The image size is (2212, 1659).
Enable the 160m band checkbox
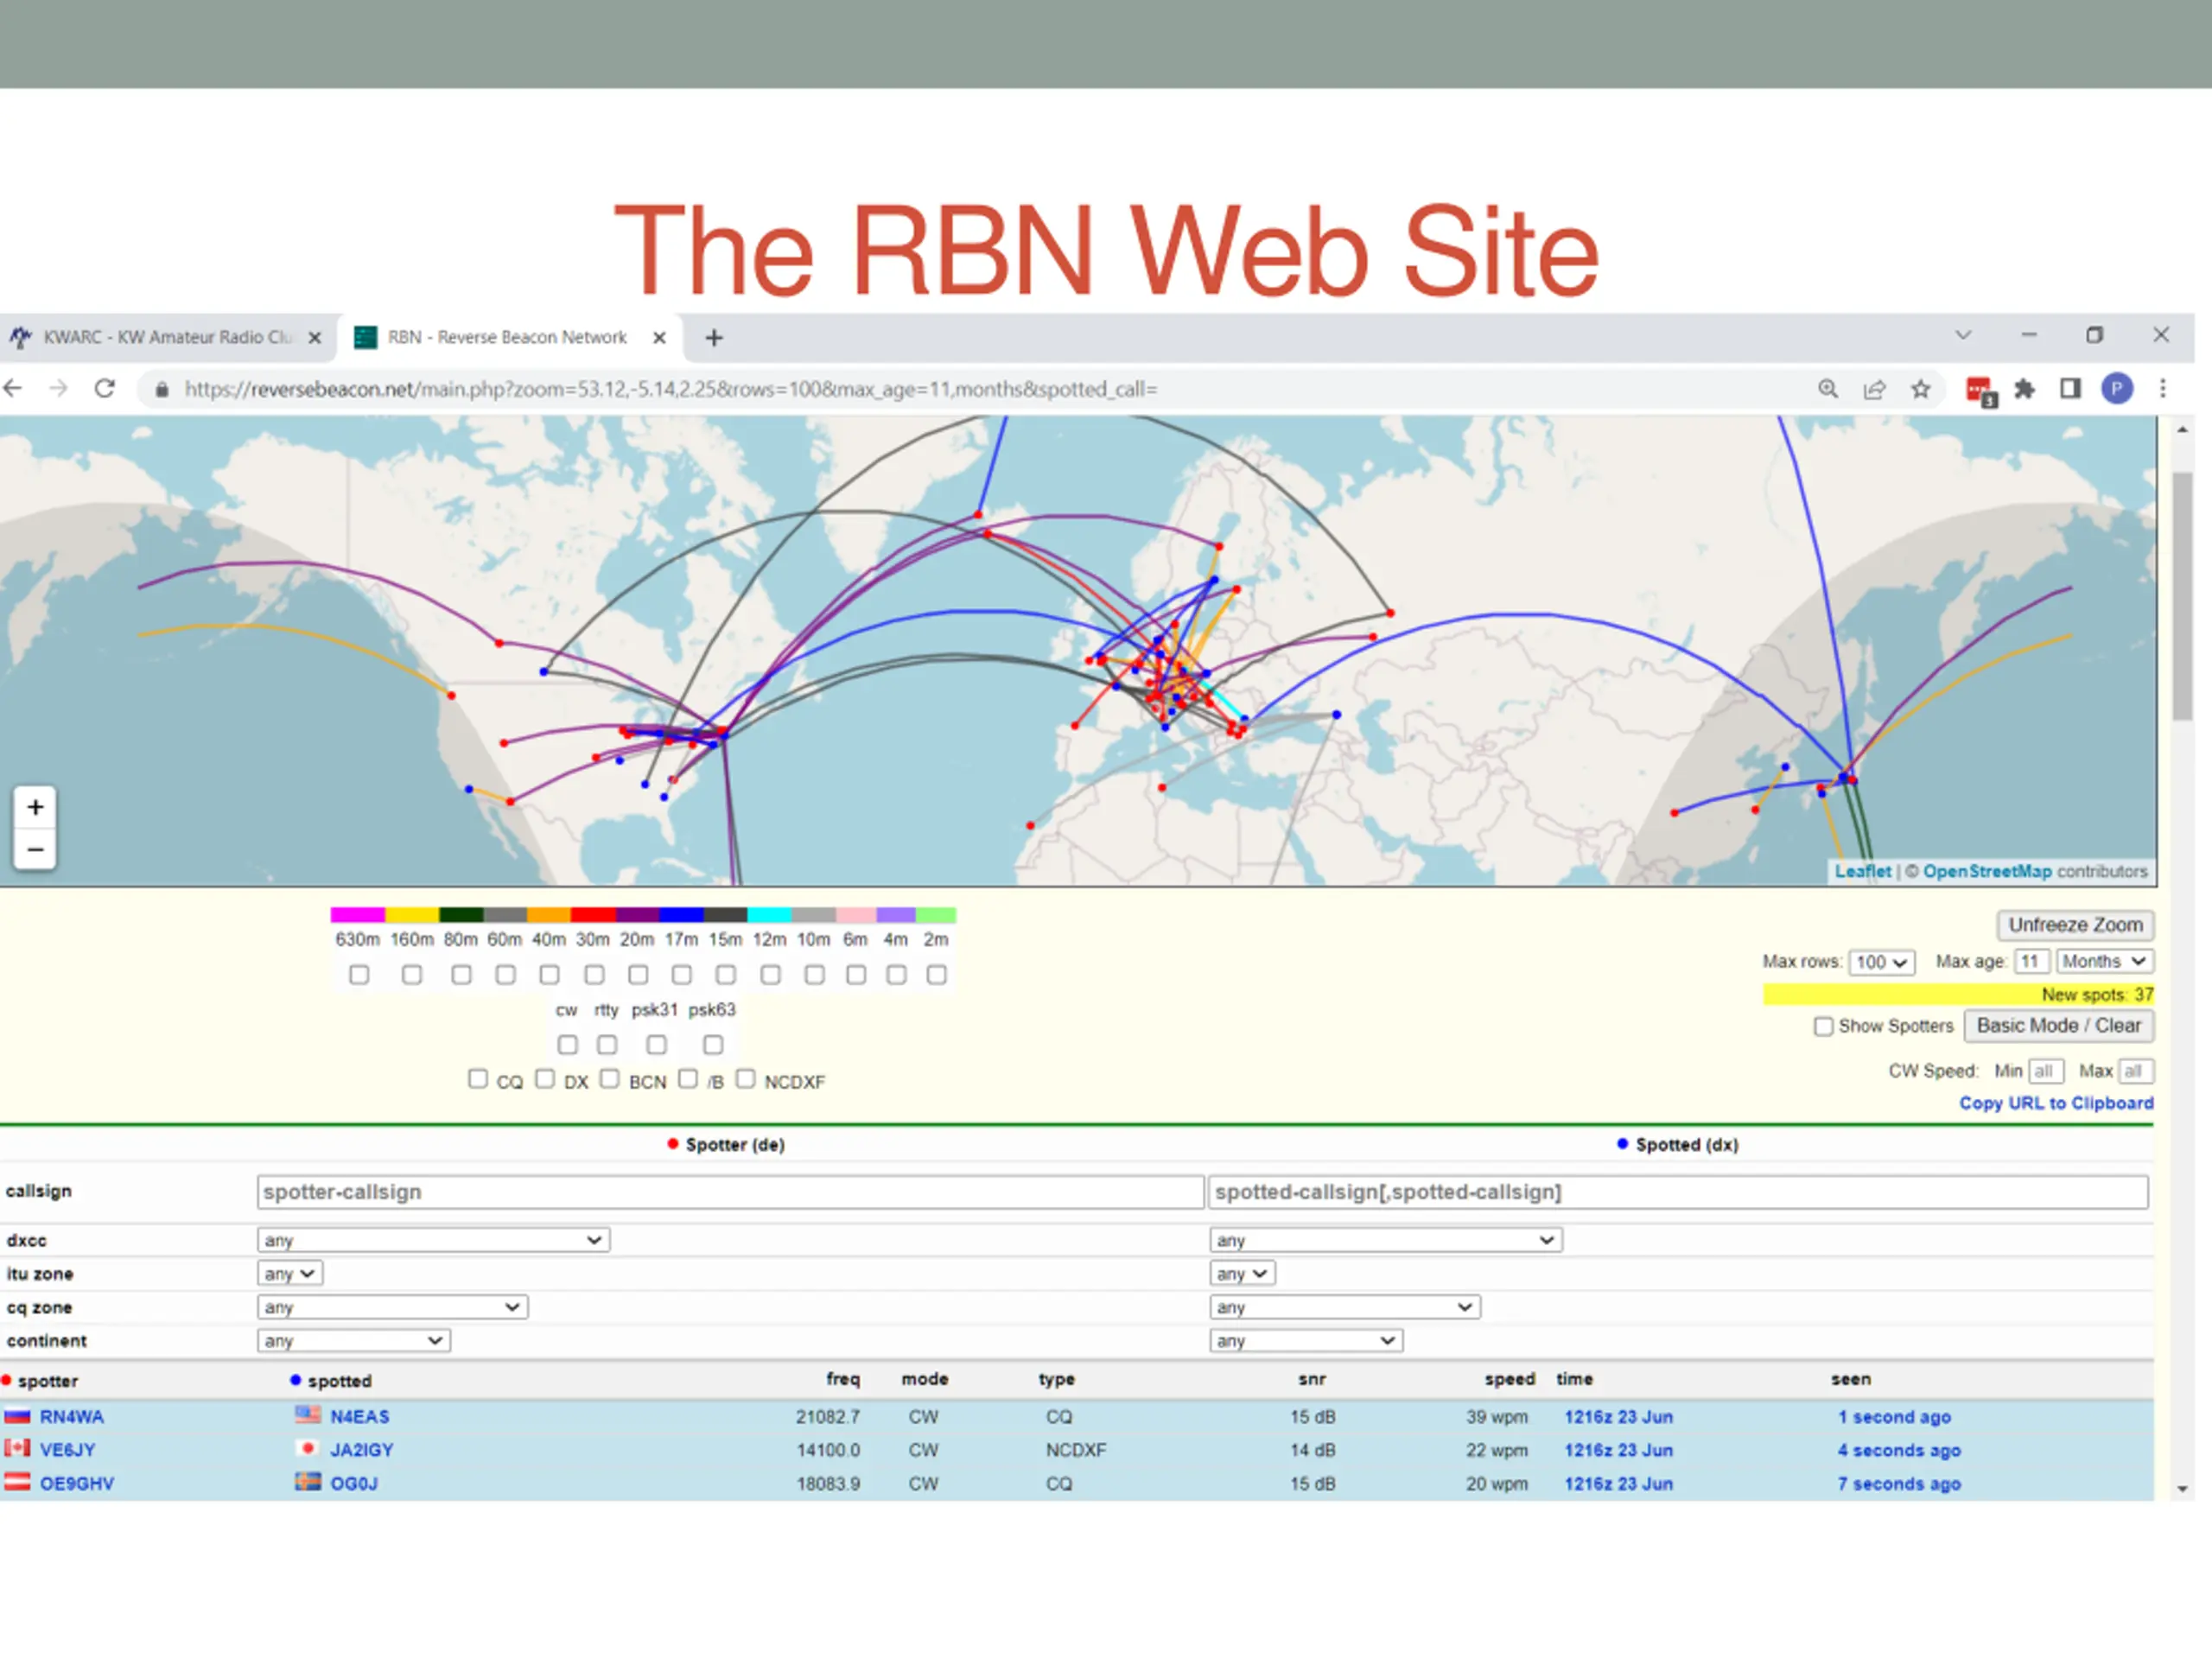[x=412, y=974]
